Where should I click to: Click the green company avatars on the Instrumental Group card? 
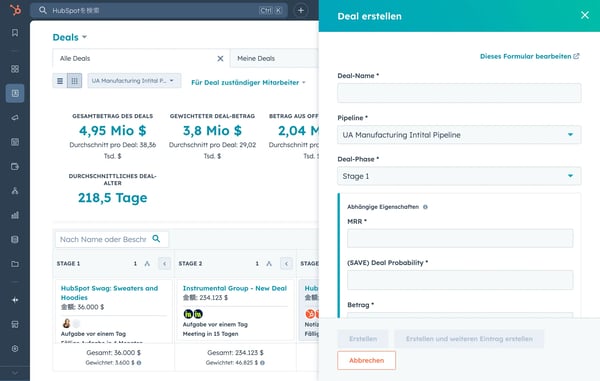[193, 314]
